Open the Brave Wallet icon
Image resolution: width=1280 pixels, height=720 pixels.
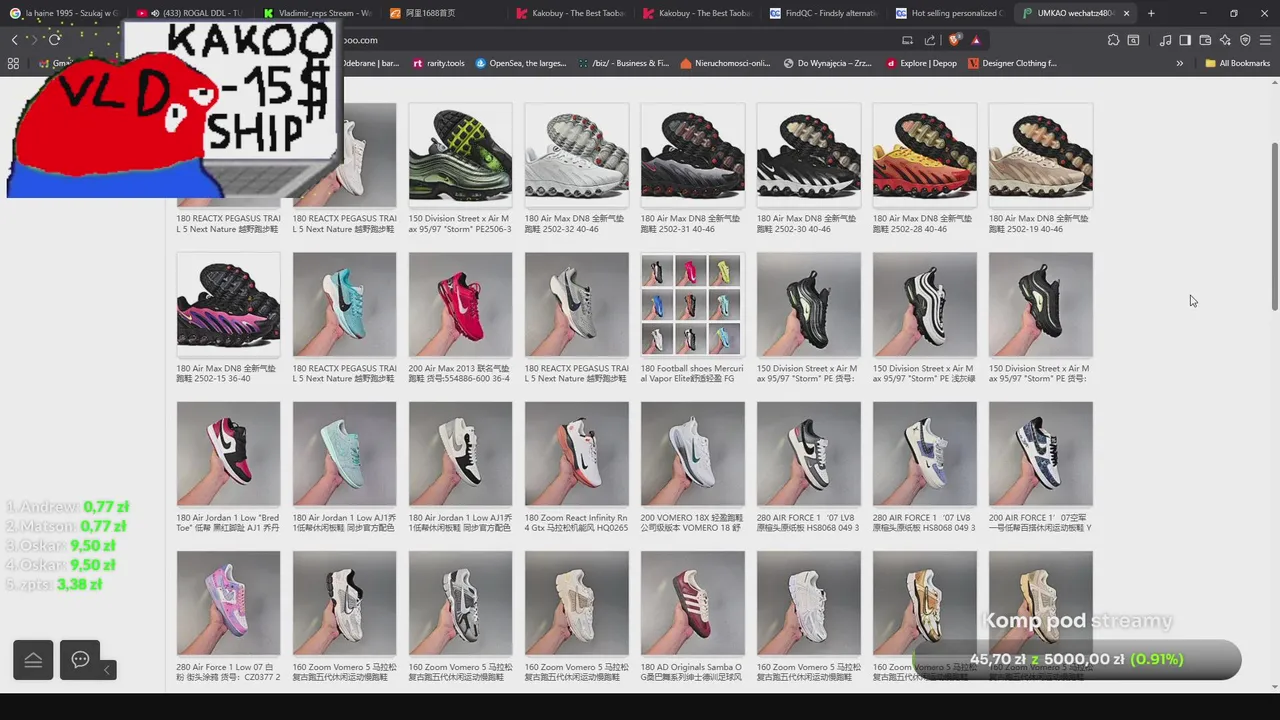click(x=1205, y=40)
